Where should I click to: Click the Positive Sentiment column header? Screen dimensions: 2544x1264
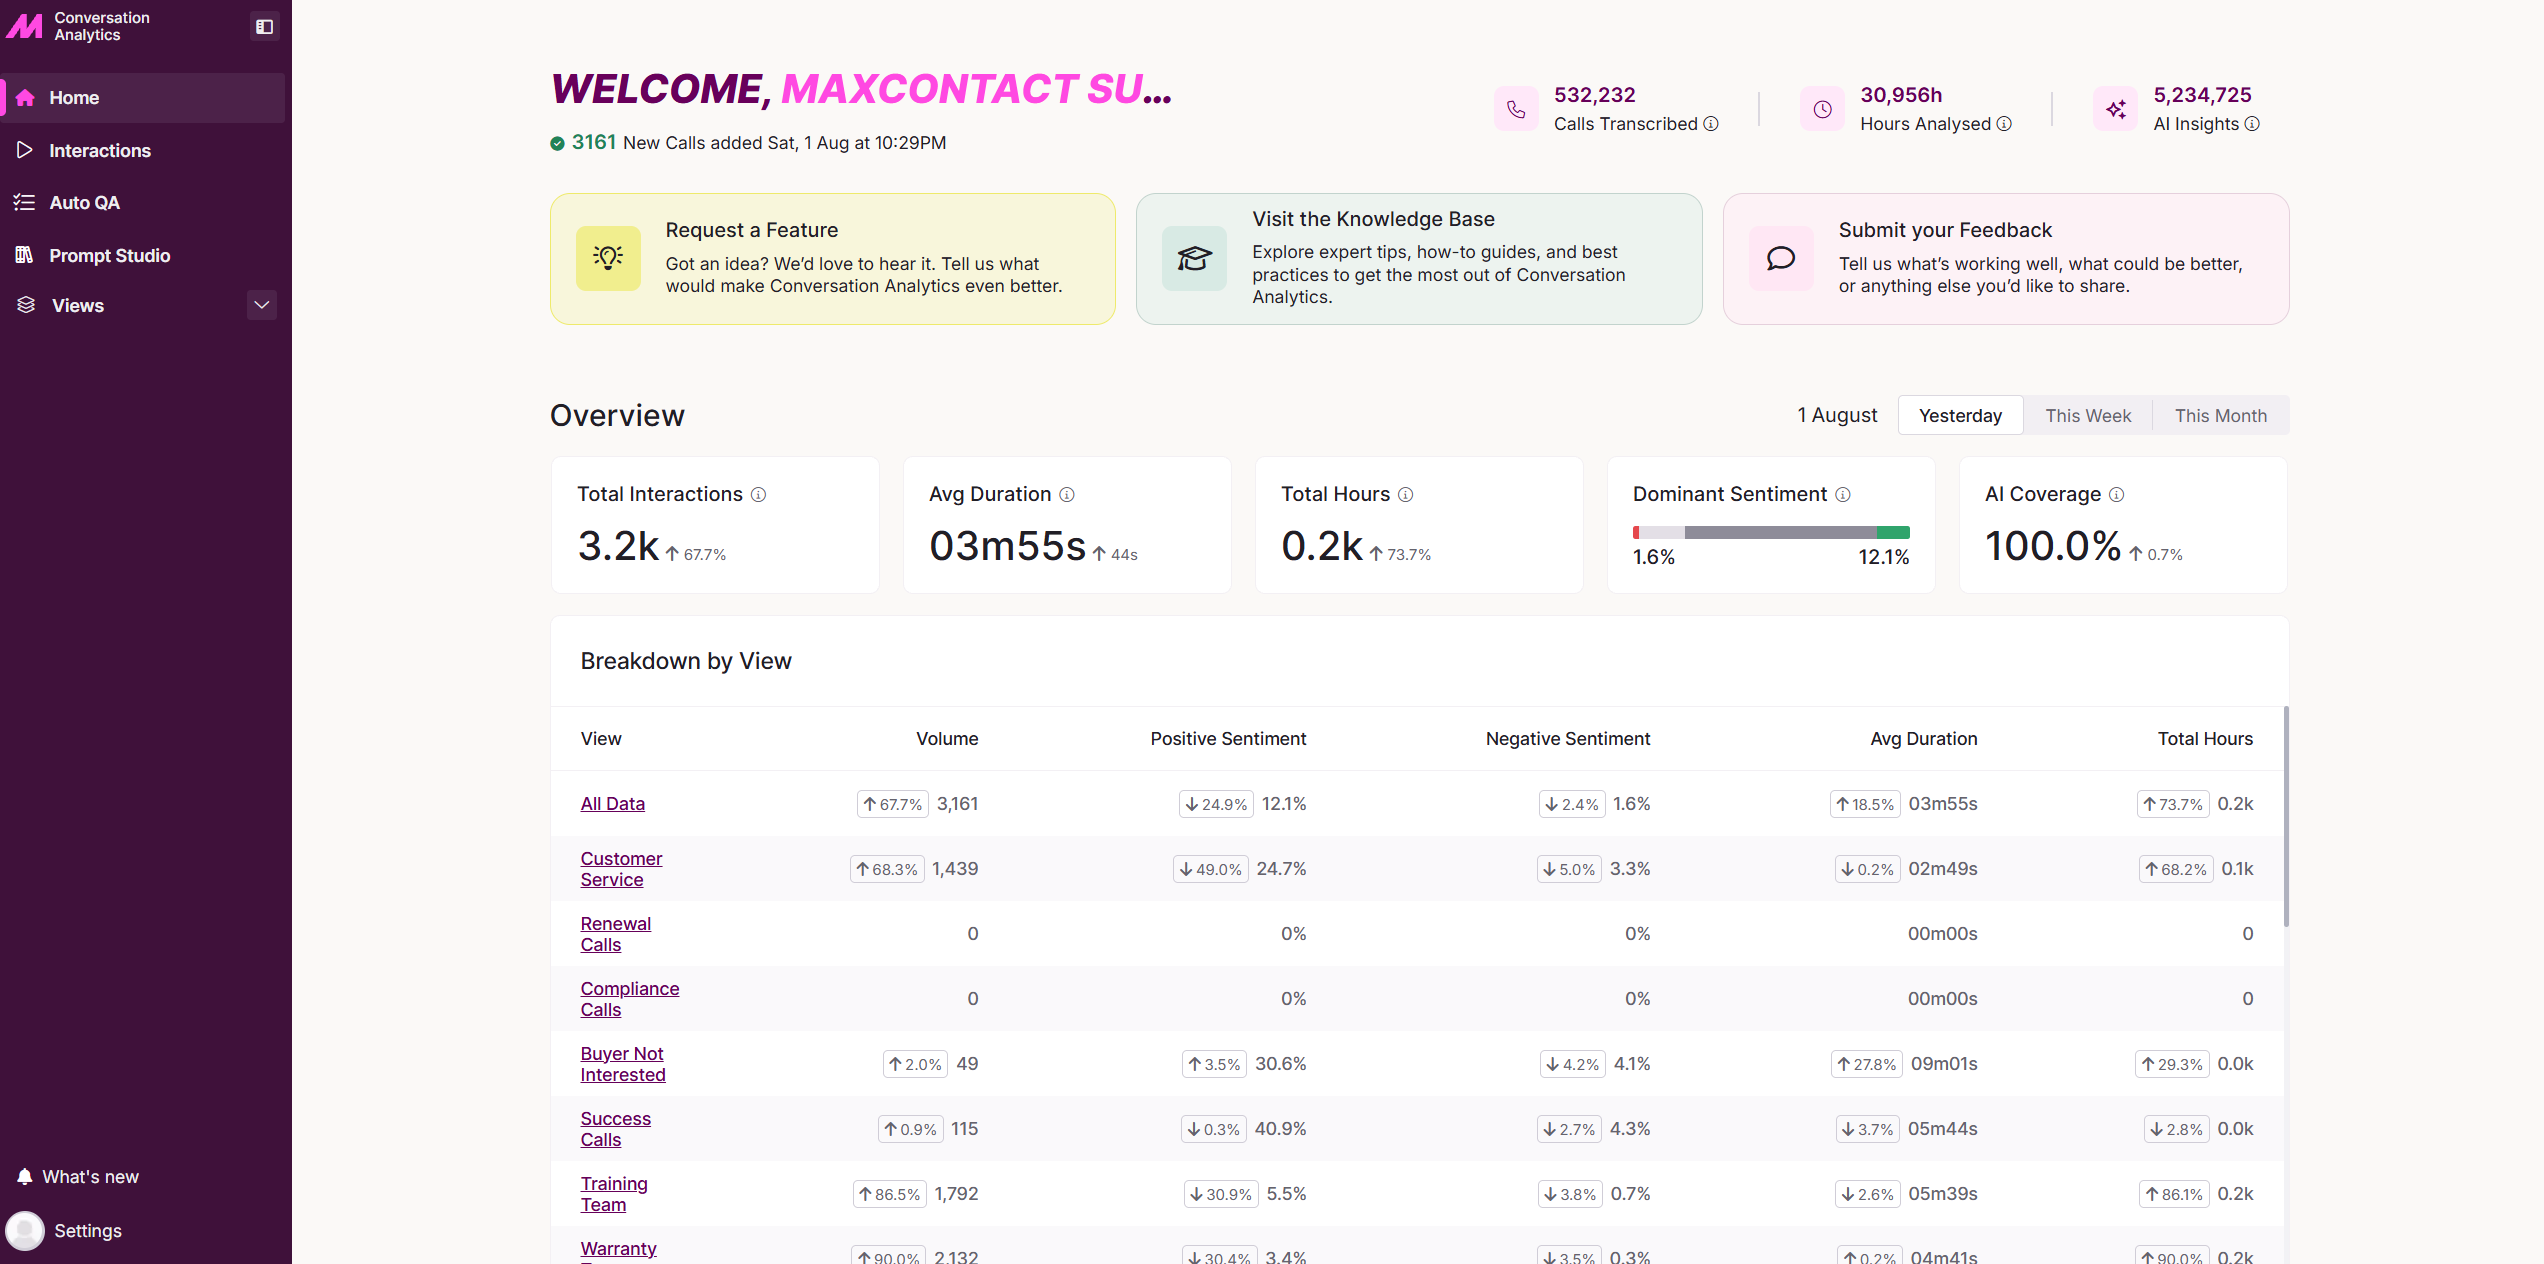1228,739
